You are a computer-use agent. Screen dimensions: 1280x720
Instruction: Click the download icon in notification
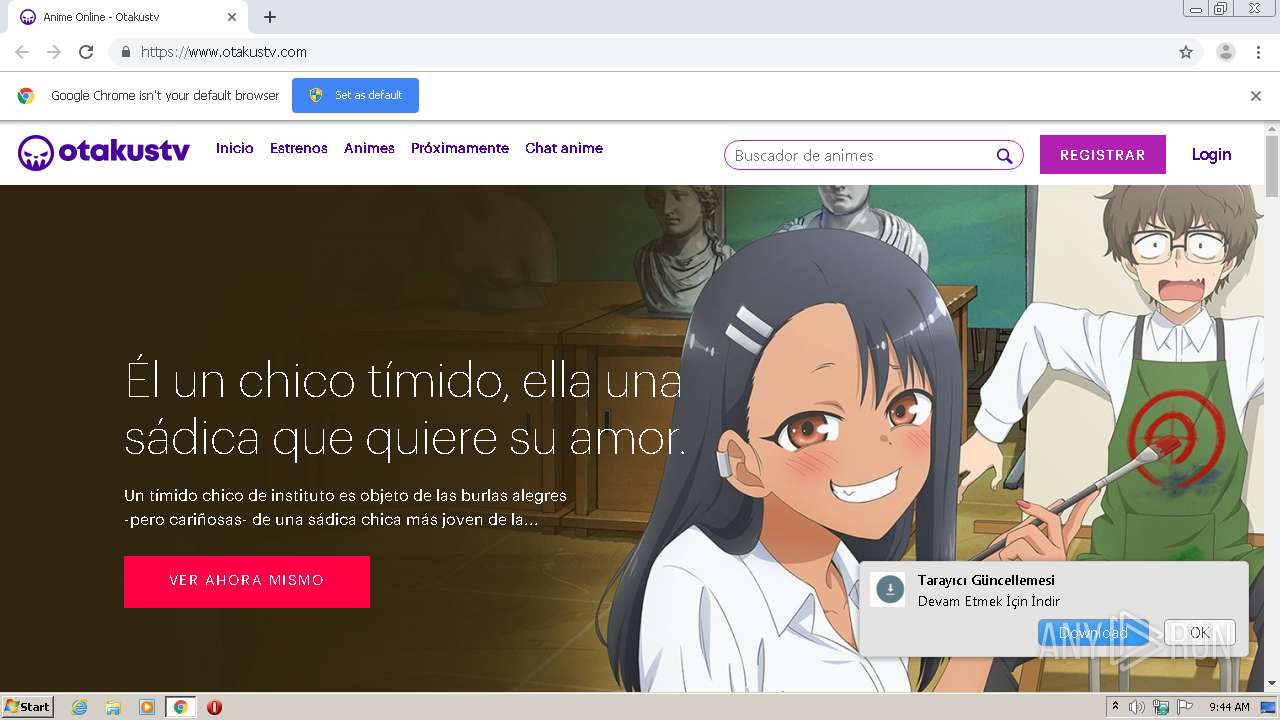[x=889, y=590]
